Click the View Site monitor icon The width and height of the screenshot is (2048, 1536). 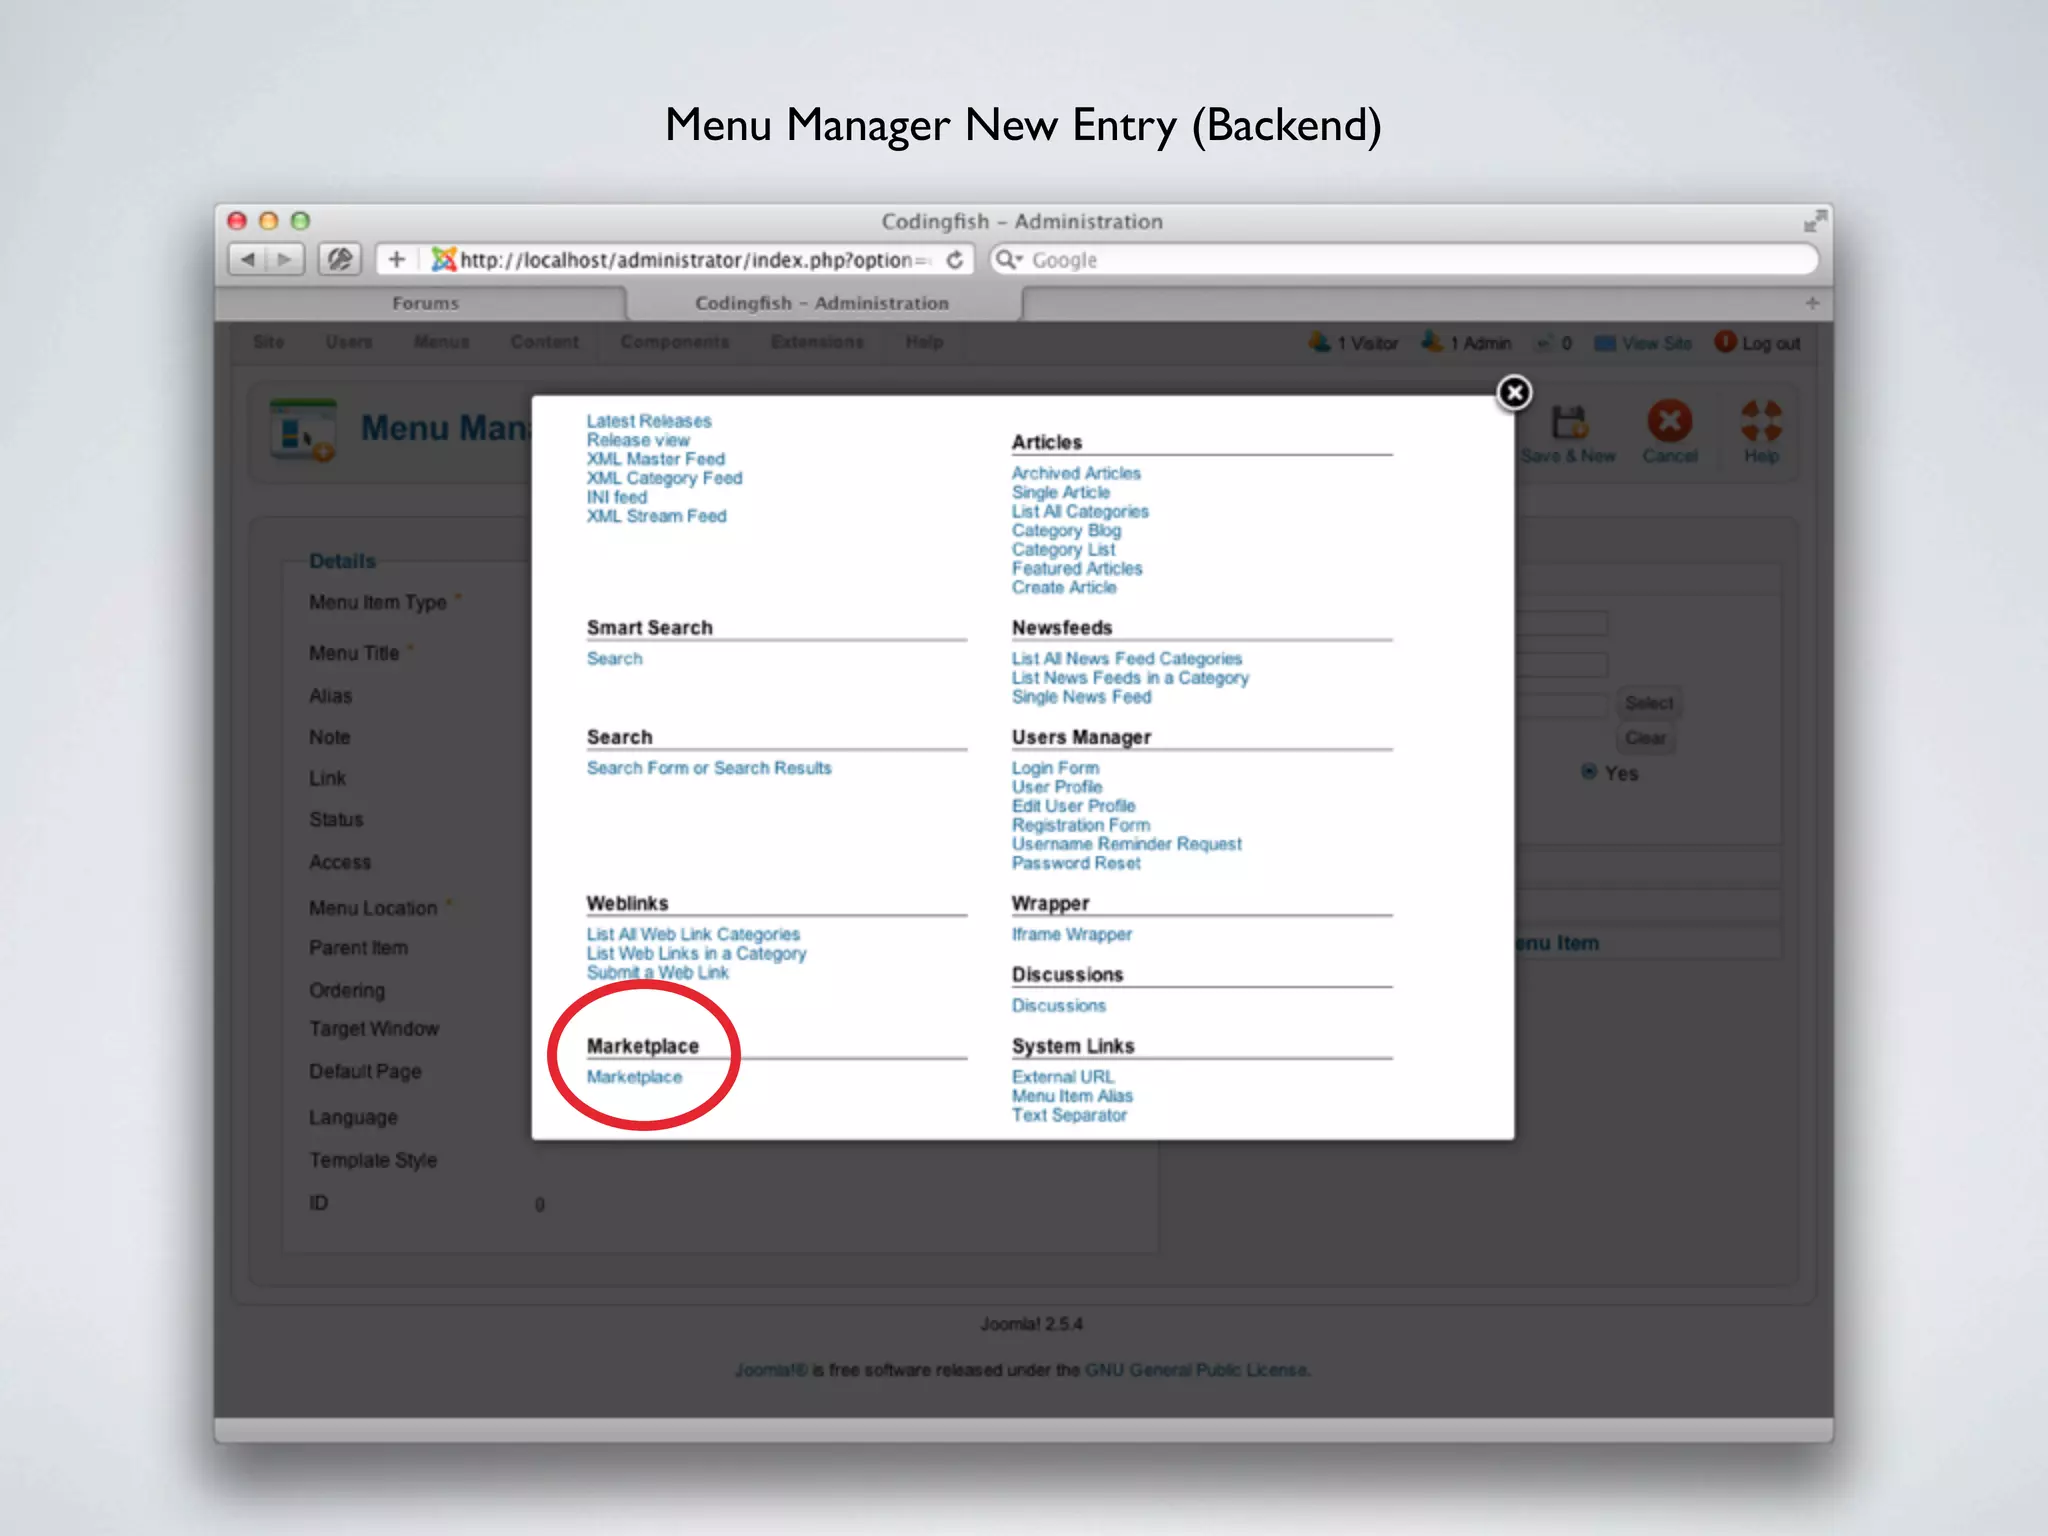coord(1604,343)
